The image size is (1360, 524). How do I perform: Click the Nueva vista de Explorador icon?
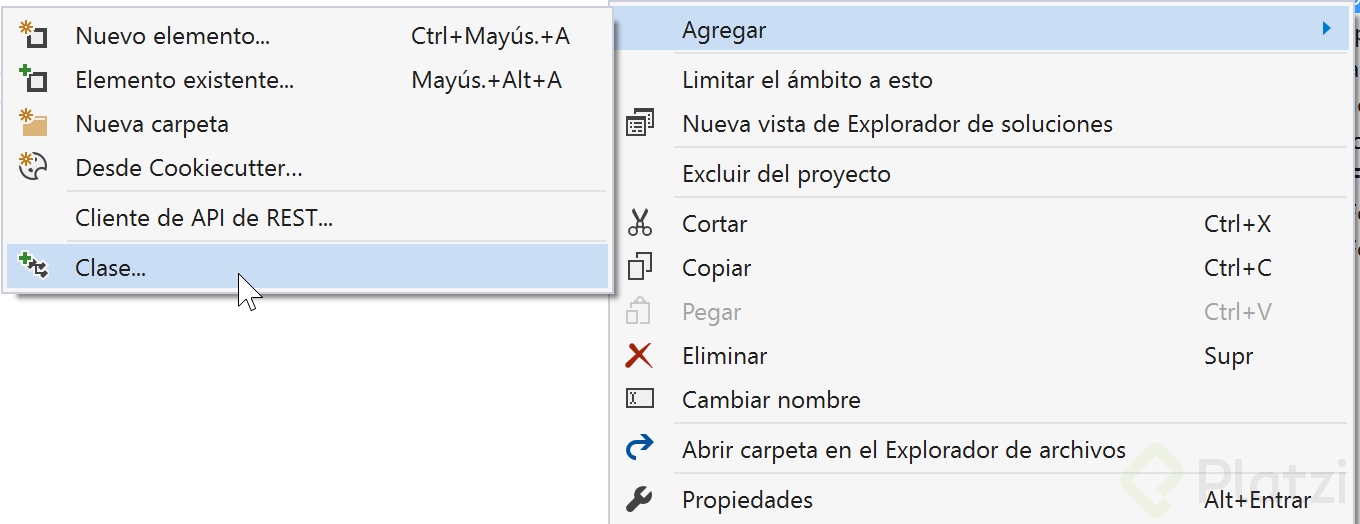pos(639,124)
